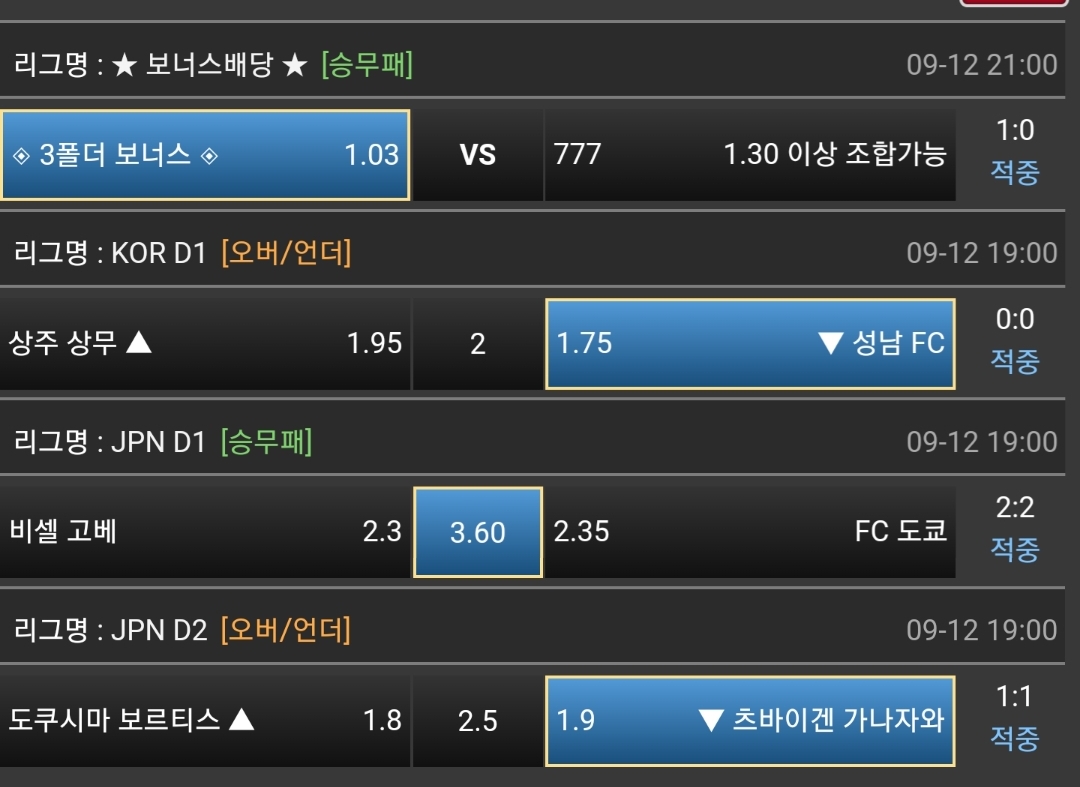Pick 상주 상무 over at 1.95
The height and width of the screenshot is (787, 1080).
coord(205,344)
